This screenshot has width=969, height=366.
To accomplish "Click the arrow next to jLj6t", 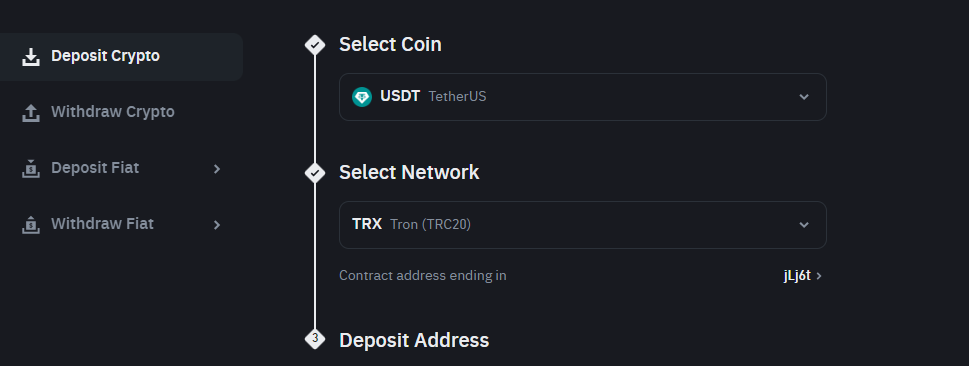I will [x=819, y=276].
